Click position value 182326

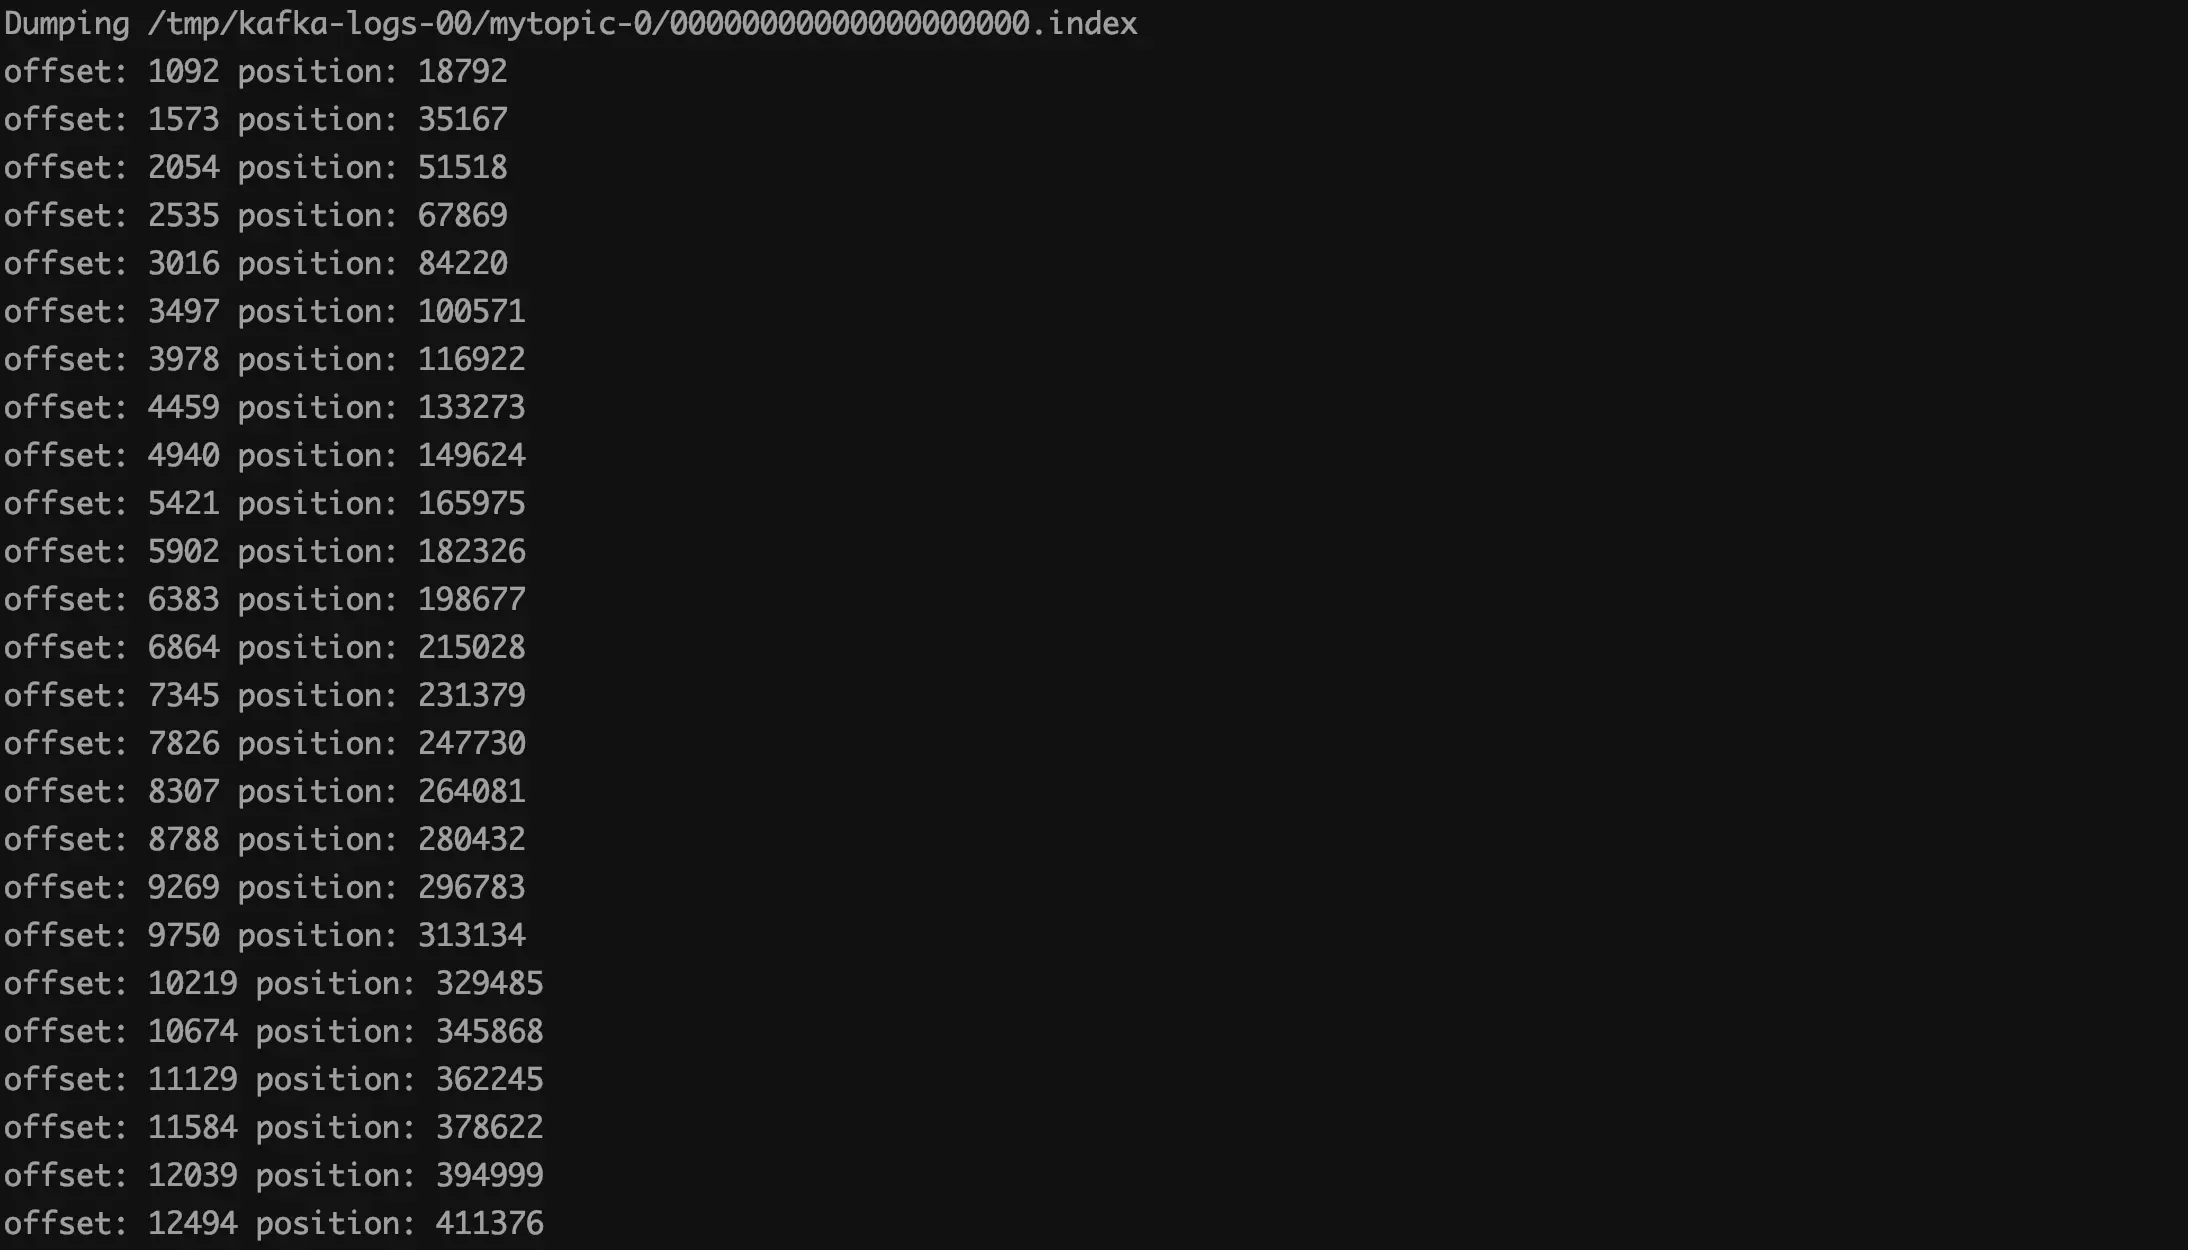click(x=471, y=551)
